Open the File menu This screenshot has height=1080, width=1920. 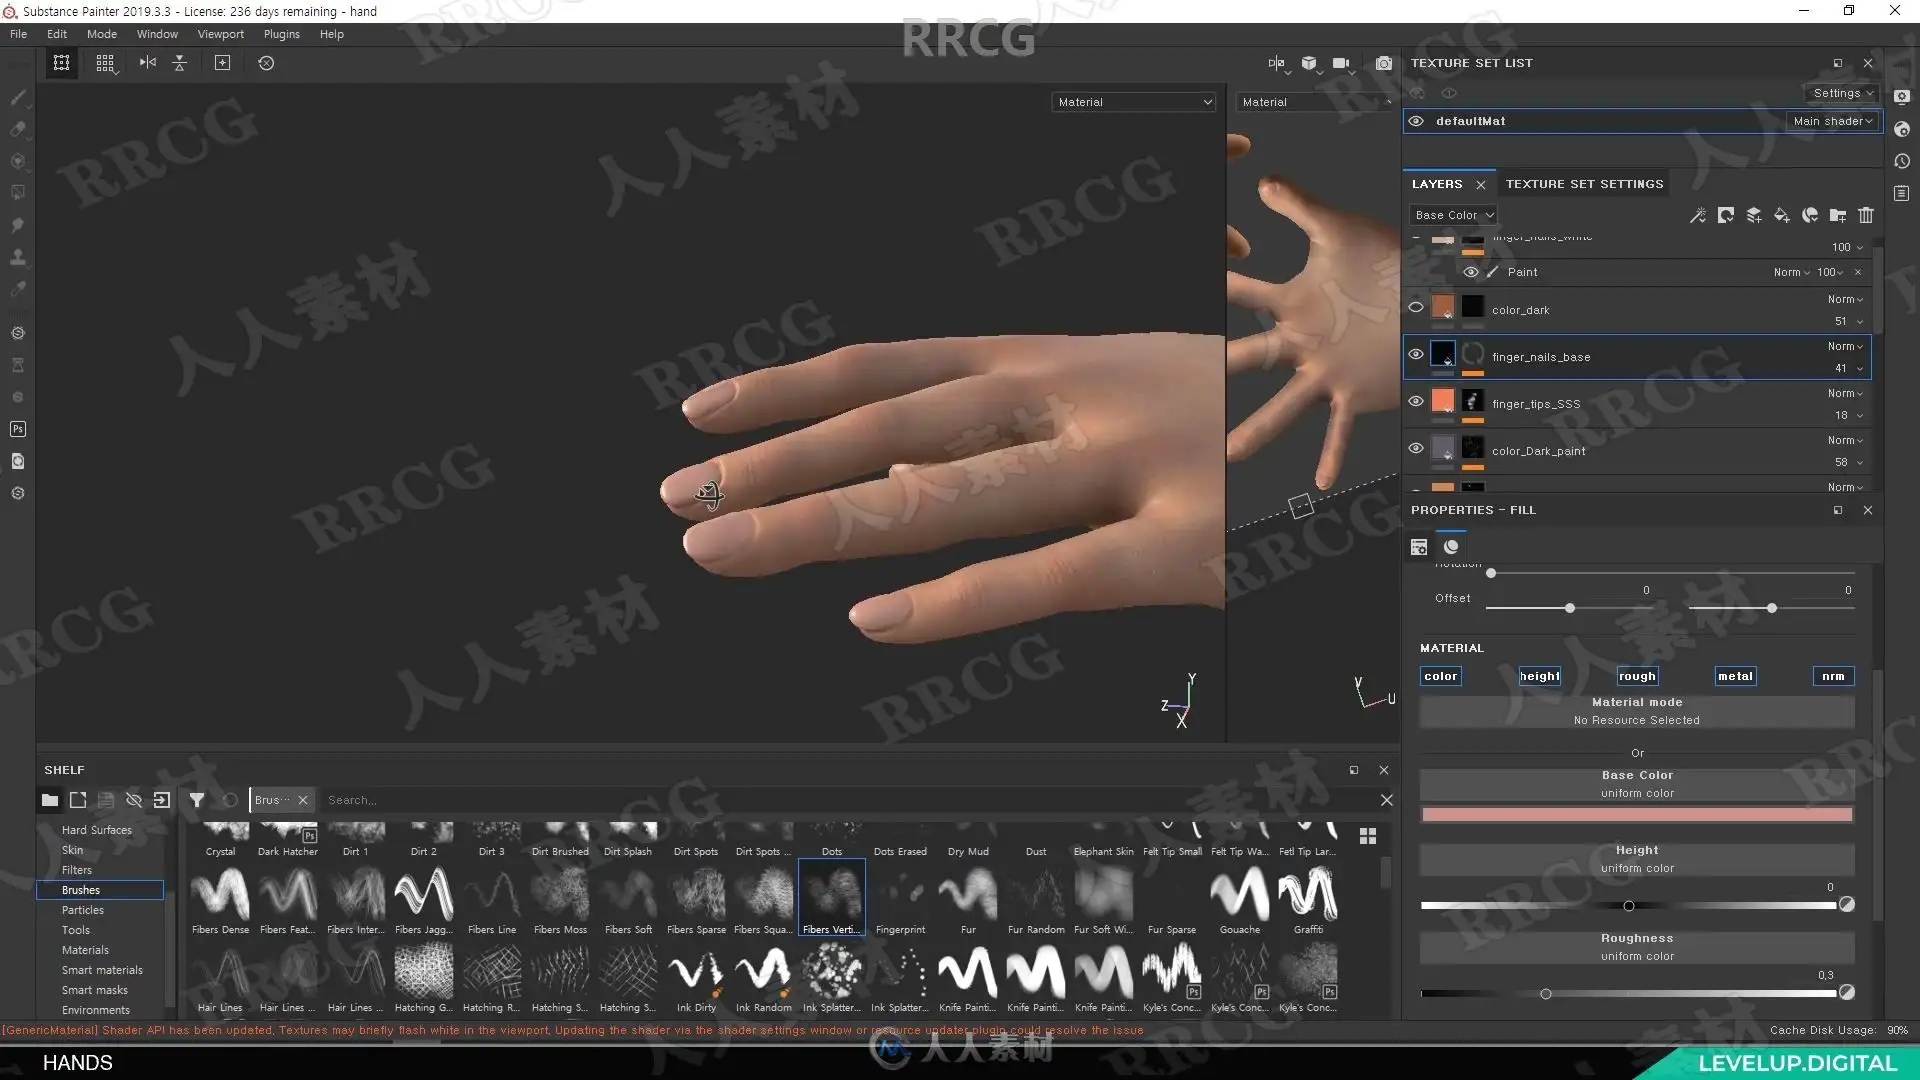point(18,34)
